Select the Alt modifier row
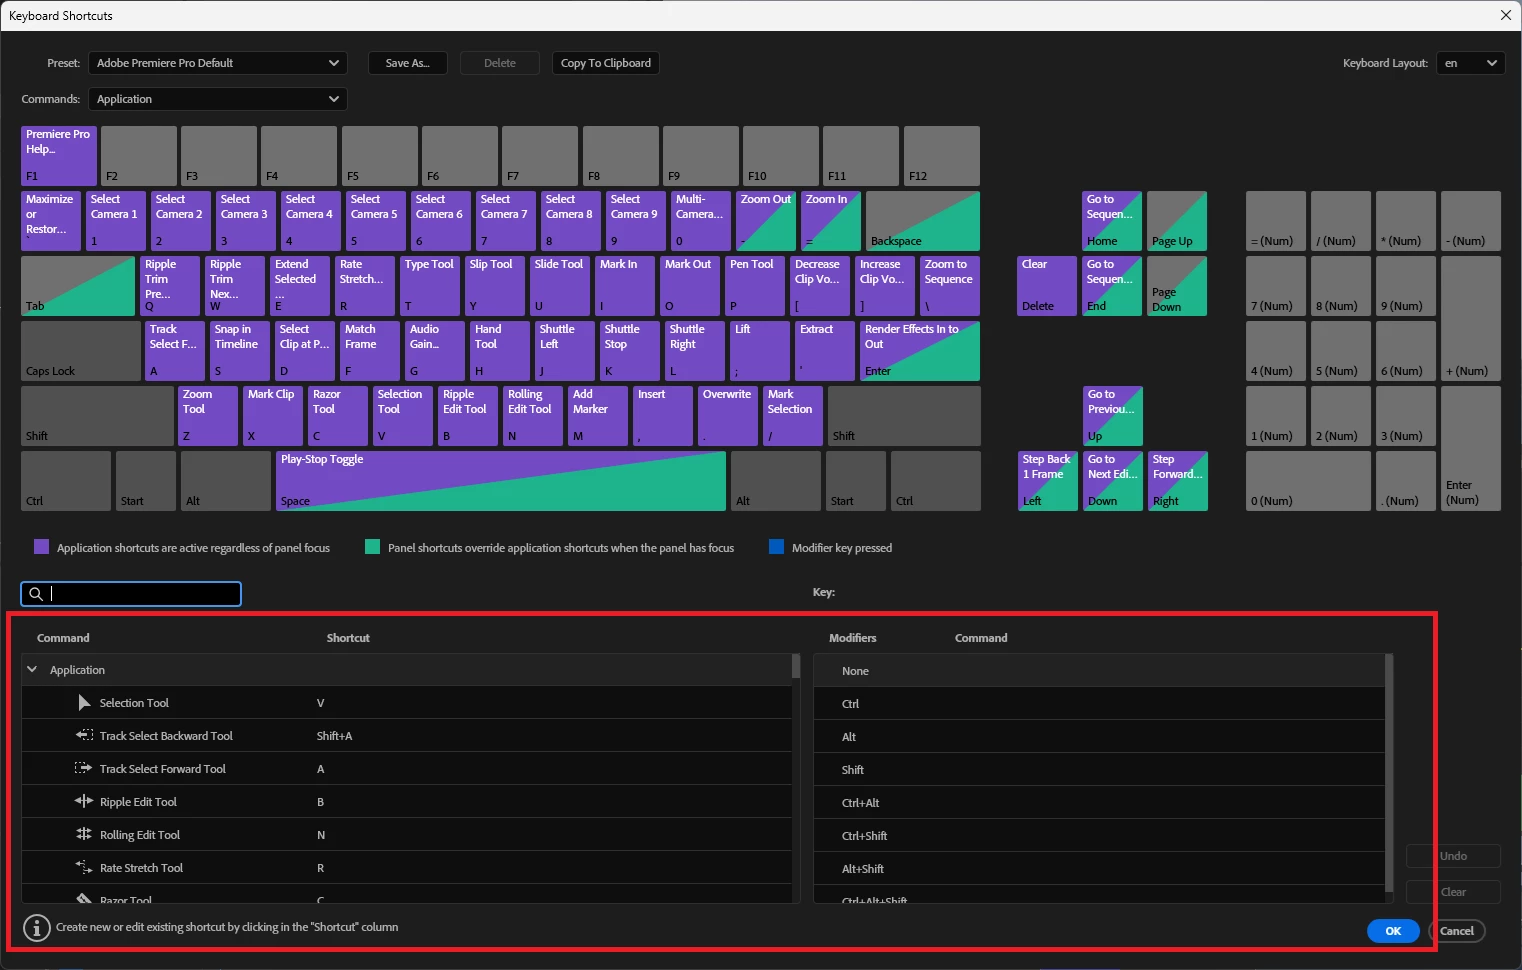 click(x=1099, y=737)
